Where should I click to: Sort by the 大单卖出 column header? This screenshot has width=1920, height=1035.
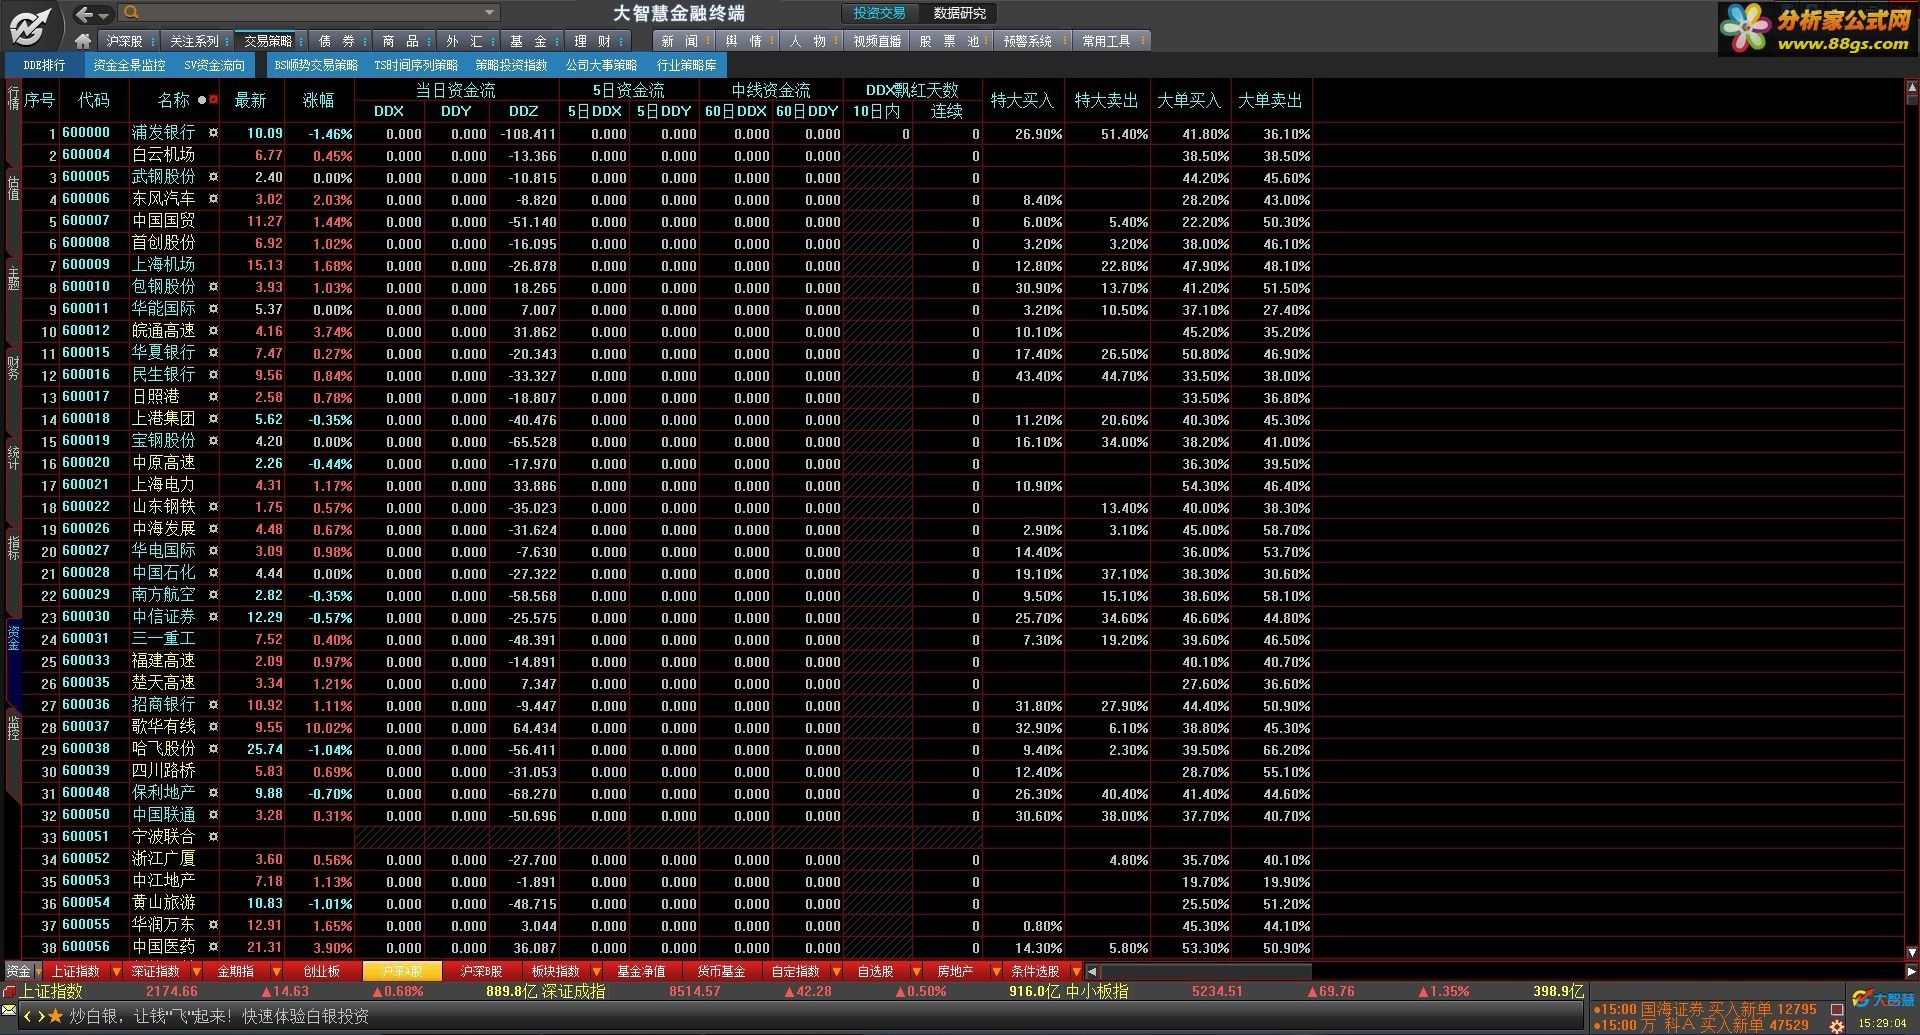(1270, 100)
